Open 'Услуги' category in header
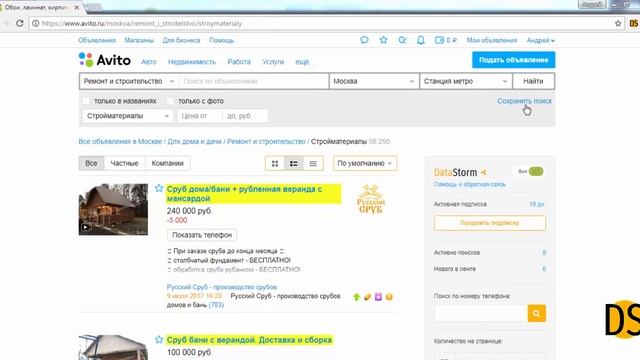 pos(273,62)
